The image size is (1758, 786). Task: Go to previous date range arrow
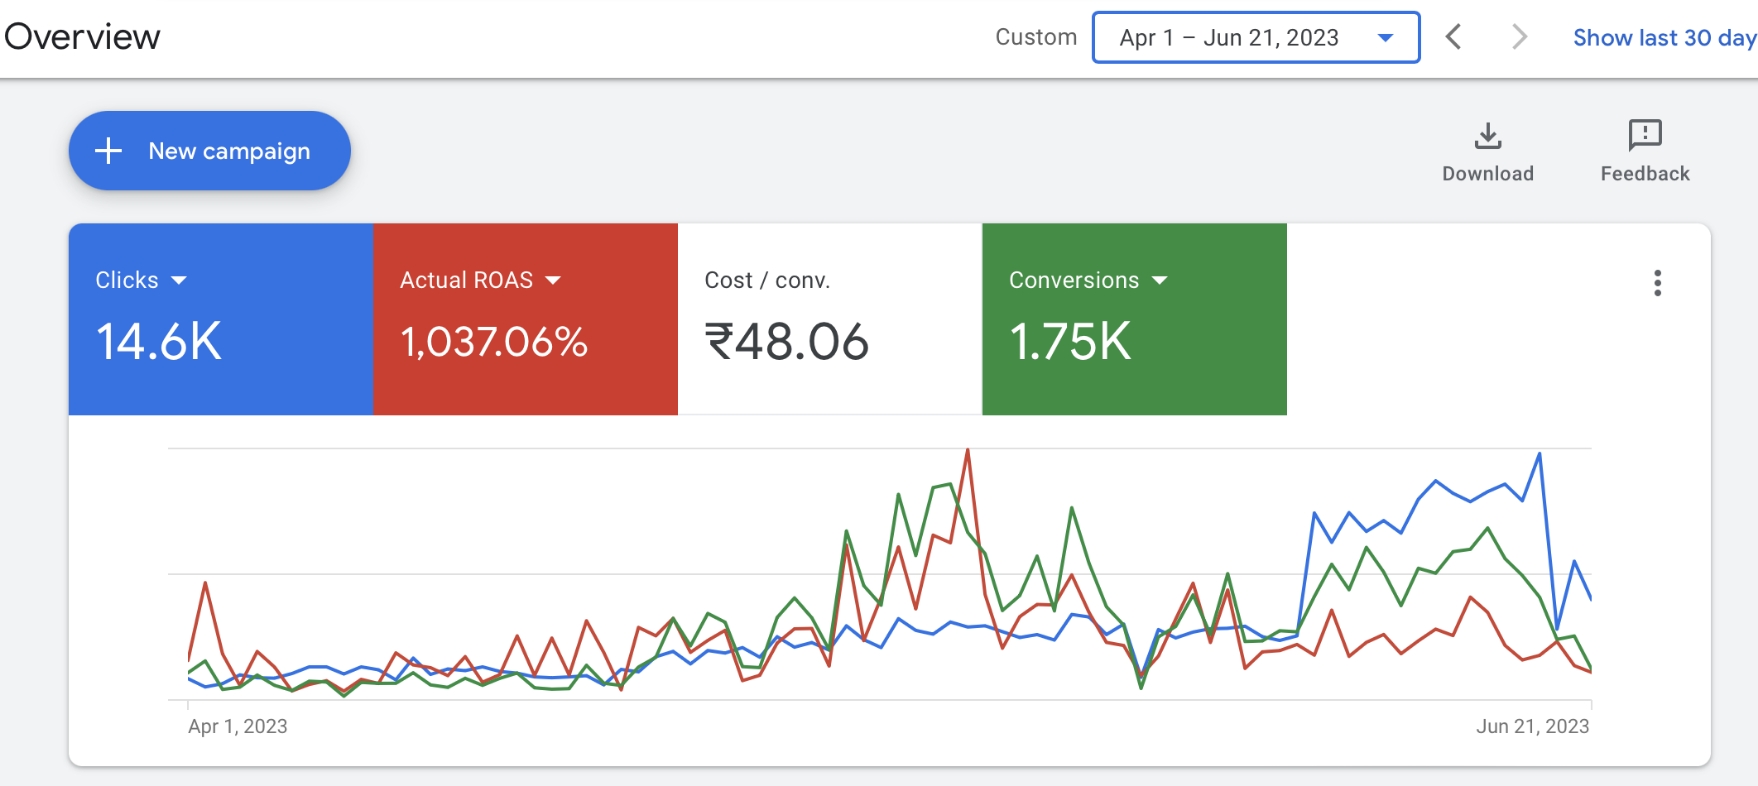point(1454,37)
